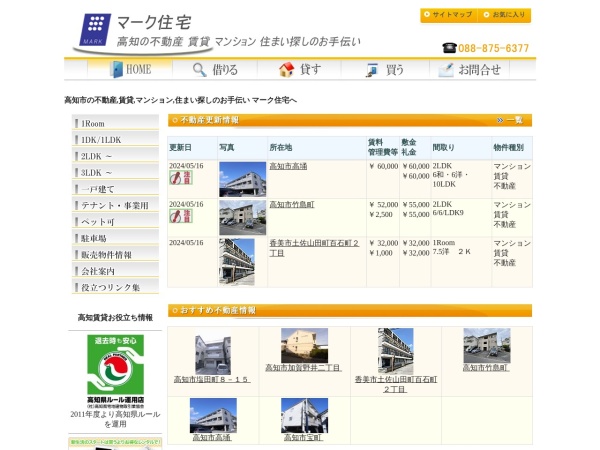Click the house icon next to 貸す
The height and width of the screenshot is (450, 600).
287,70
